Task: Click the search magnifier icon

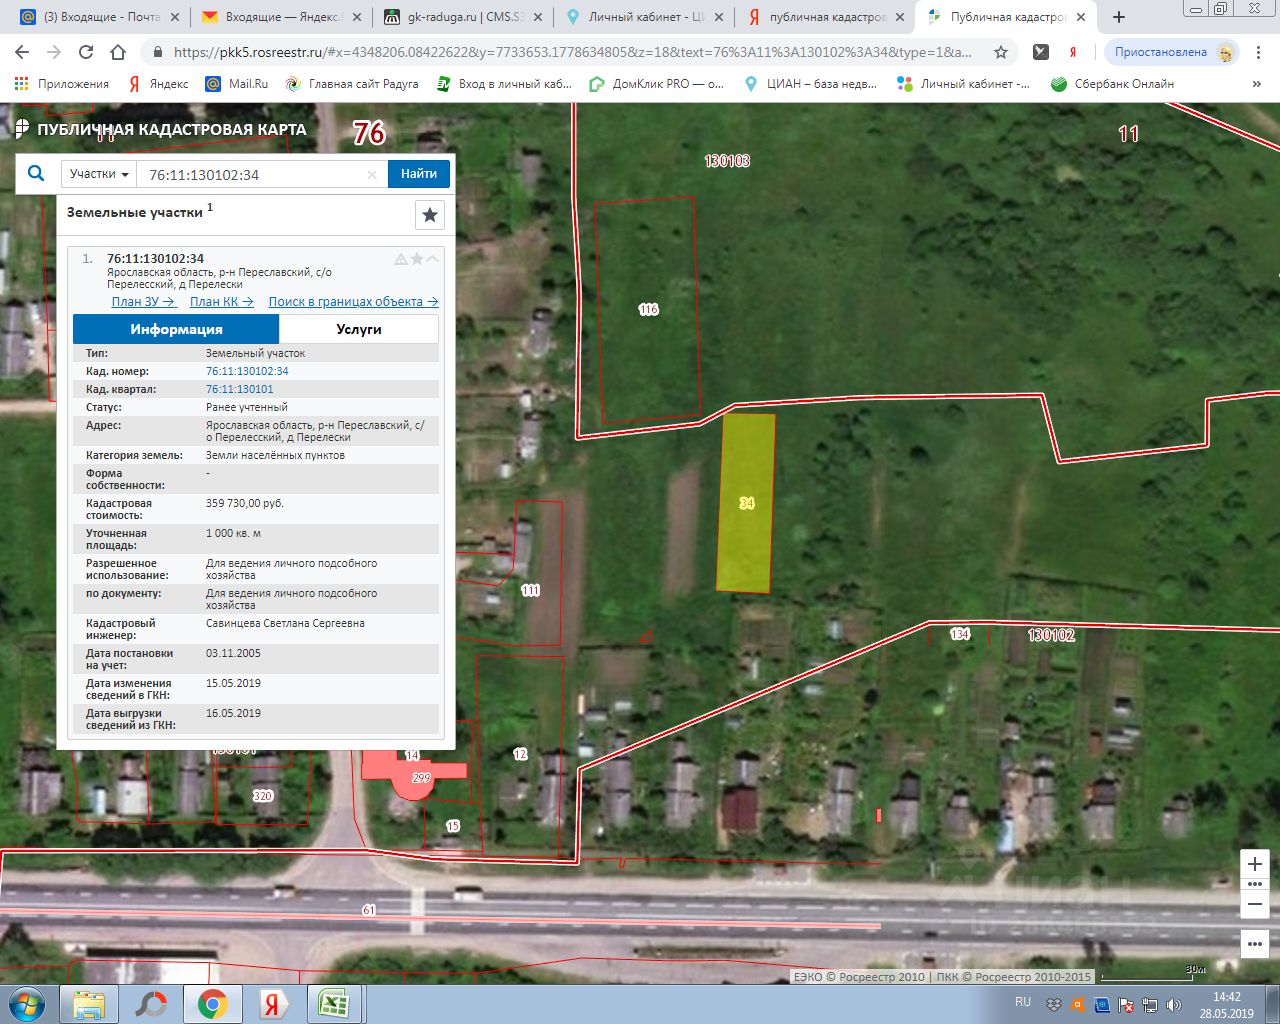Action: [36, 173]
